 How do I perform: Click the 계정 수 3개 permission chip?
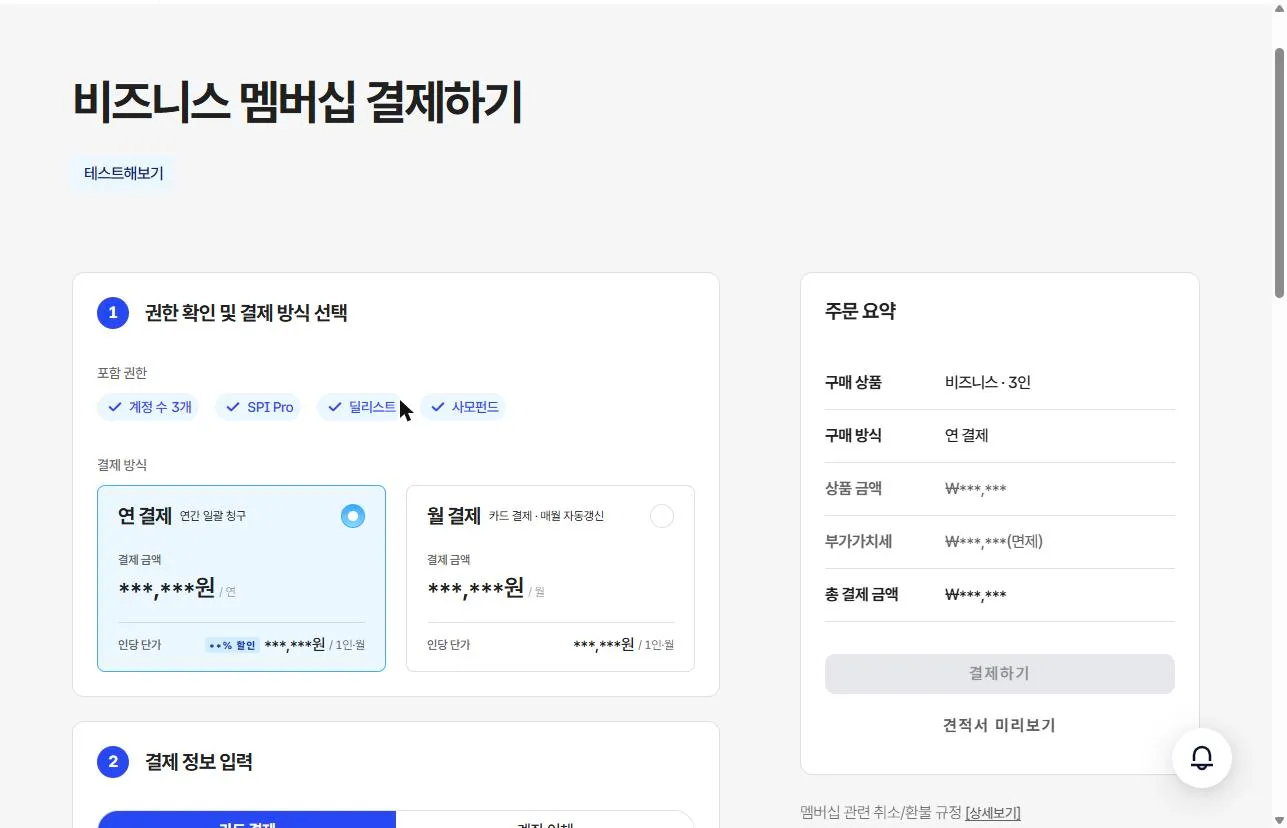148,407
